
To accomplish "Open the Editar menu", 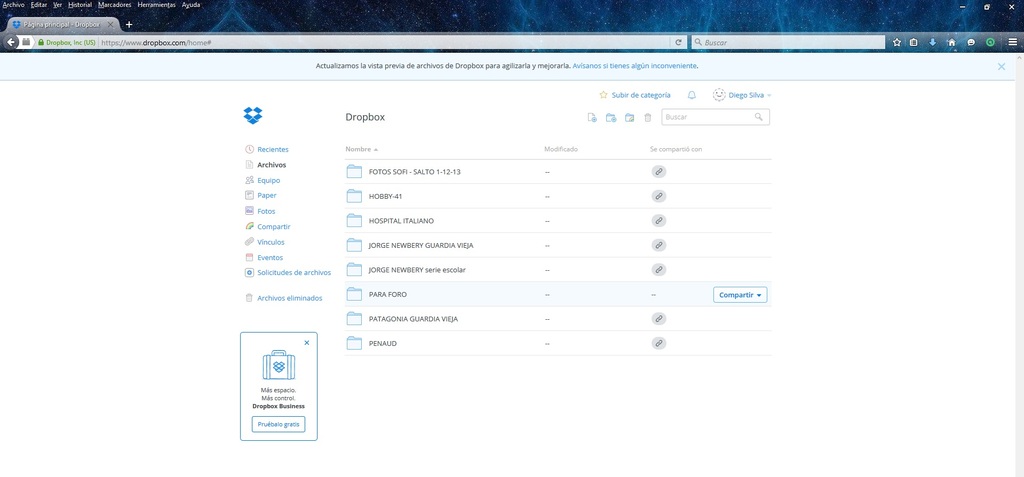I will [x=39, y=5].
